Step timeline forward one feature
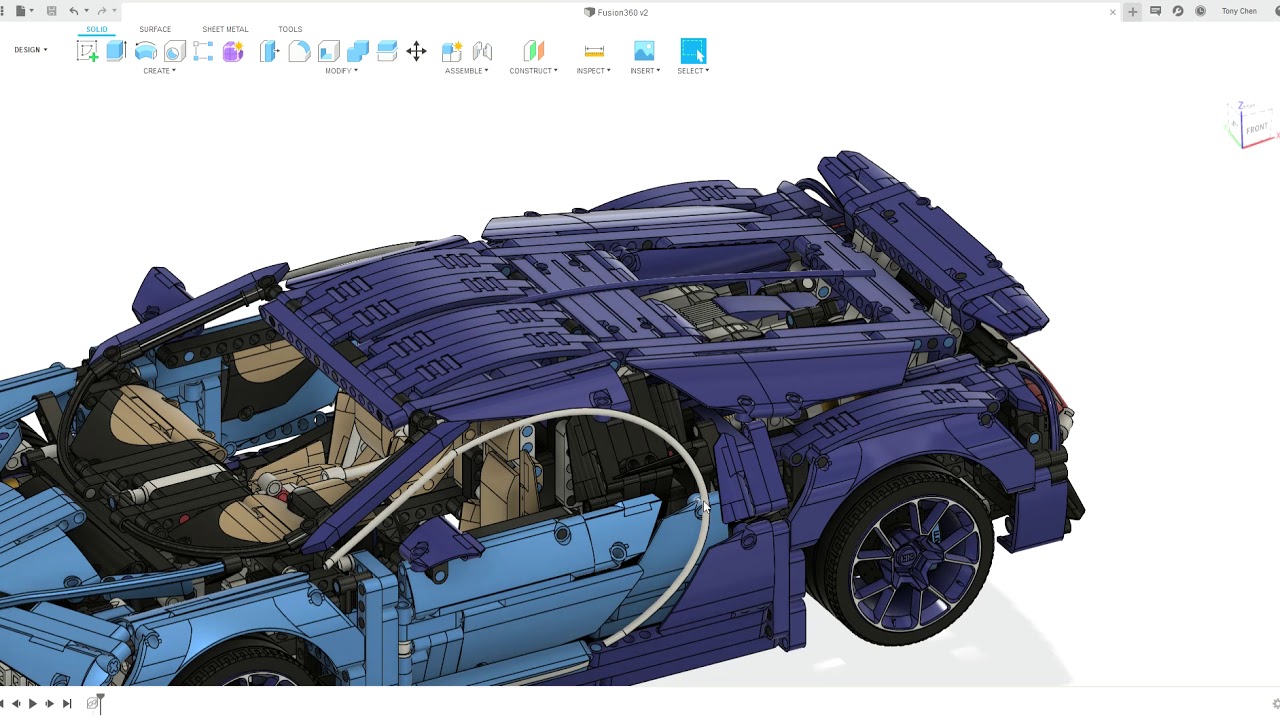The height and width of the screenshot is (720, 1280). pyautogui.click(x=49, y=704)
